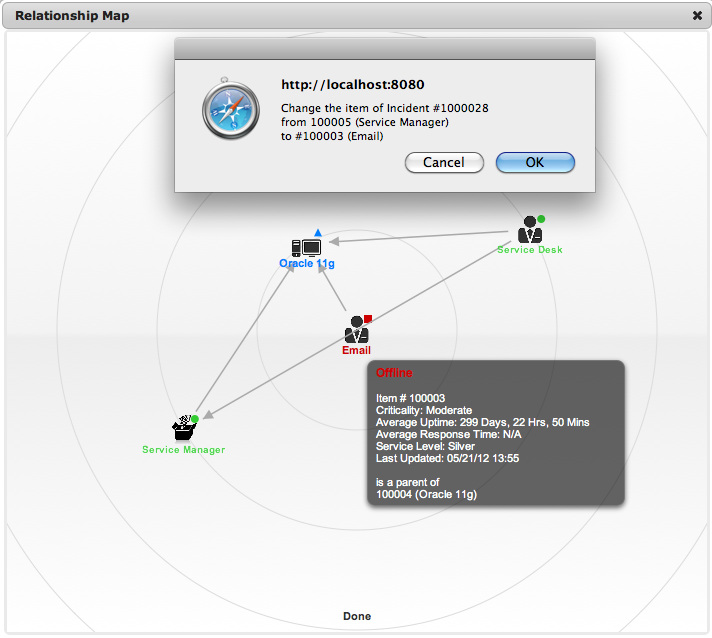The width and height of the screenshot is (712, 638).
Task: Close the Relationship Map window
Action: [697, 15]
